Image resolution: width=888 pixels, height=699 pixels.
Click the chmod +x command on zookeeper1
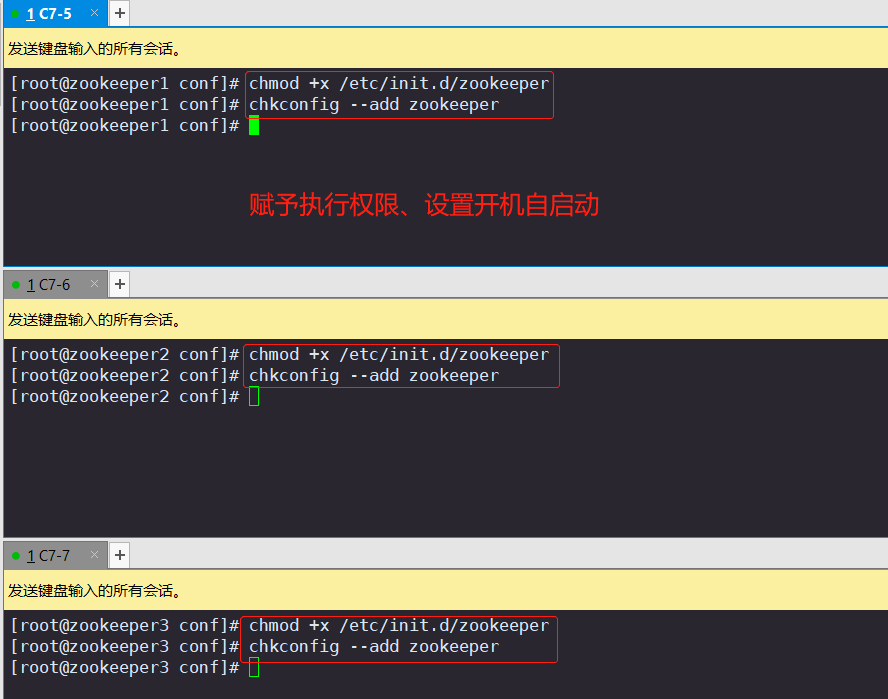click(399, 83)
